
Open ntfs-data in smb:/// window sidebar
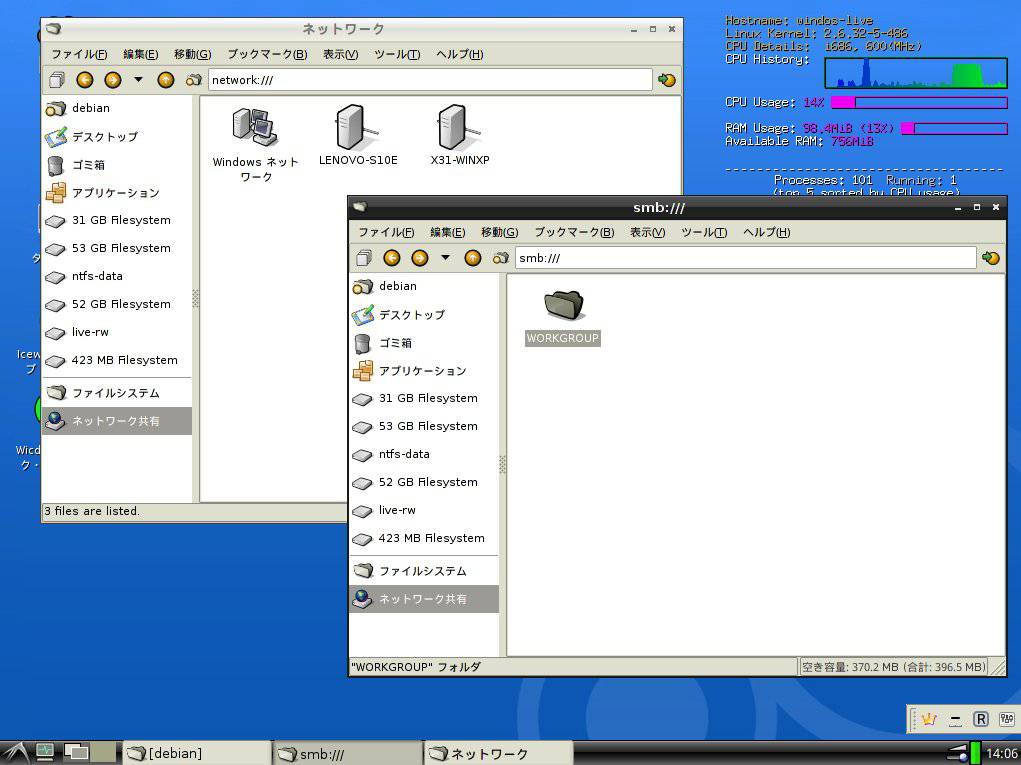click(x=424, y=454)
